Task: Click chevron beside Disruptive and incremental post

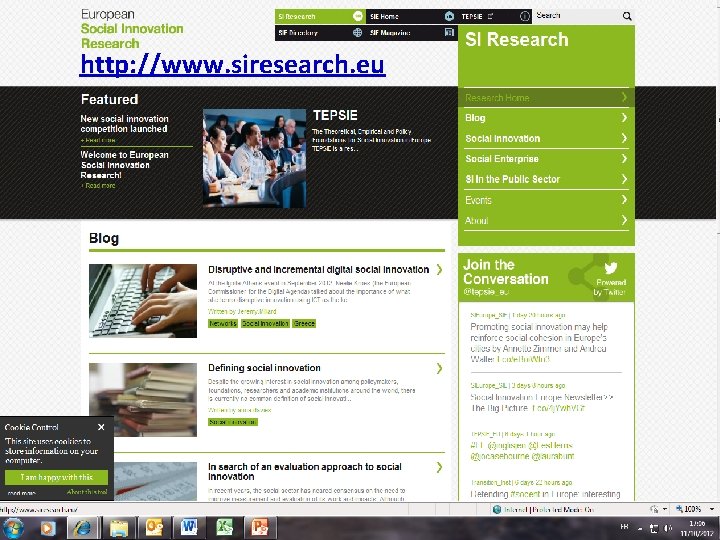Action: point(439,270)
